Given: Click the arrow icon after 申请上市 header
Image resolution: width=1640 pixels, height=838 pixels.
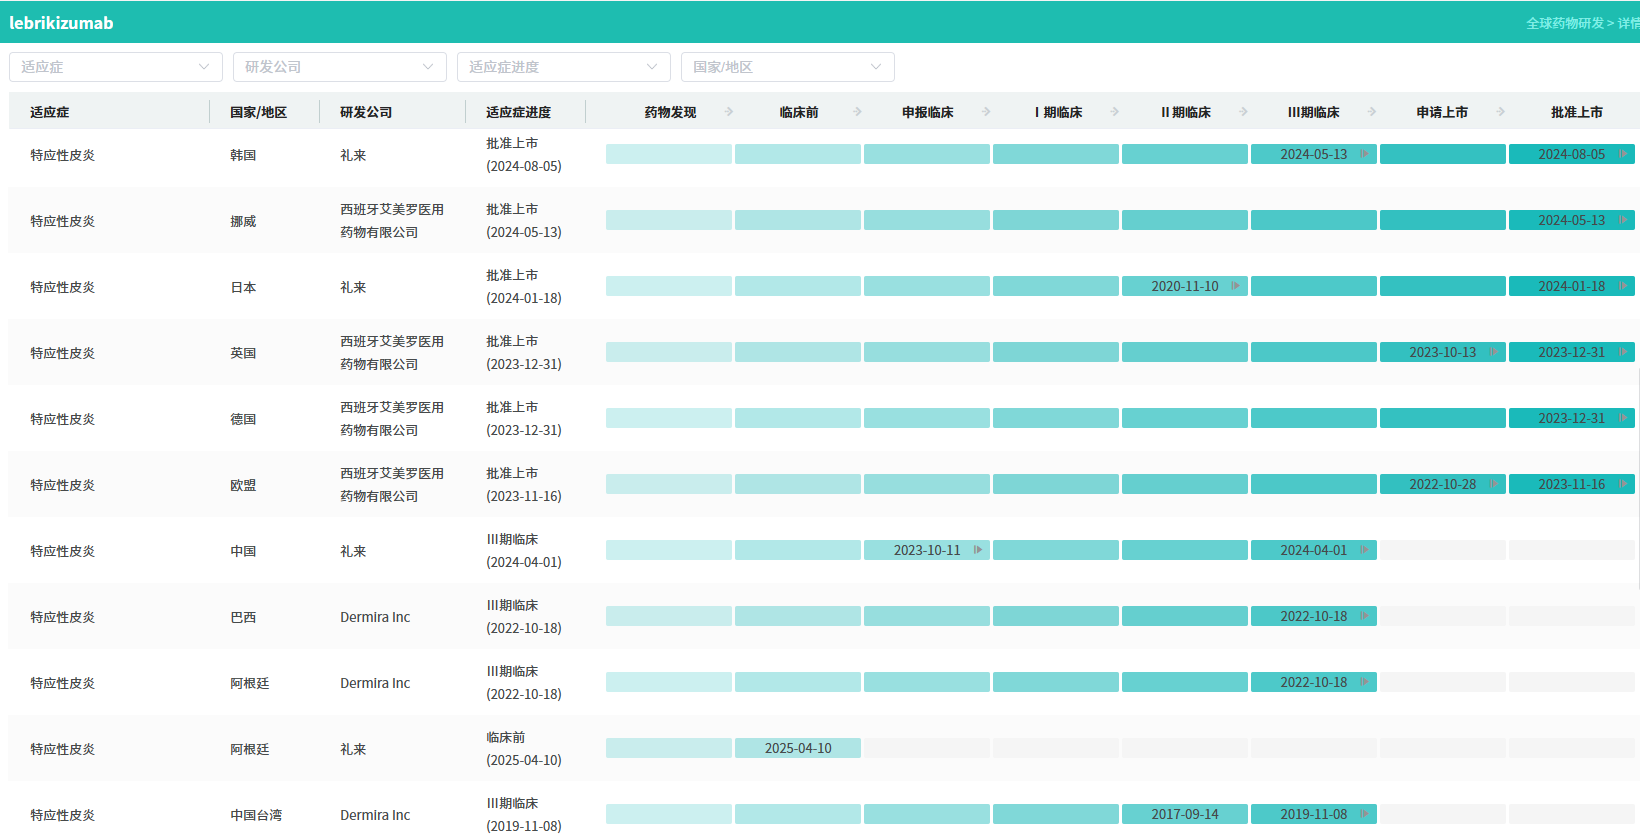Looking at the screenshot, I should pos(1500,112).
